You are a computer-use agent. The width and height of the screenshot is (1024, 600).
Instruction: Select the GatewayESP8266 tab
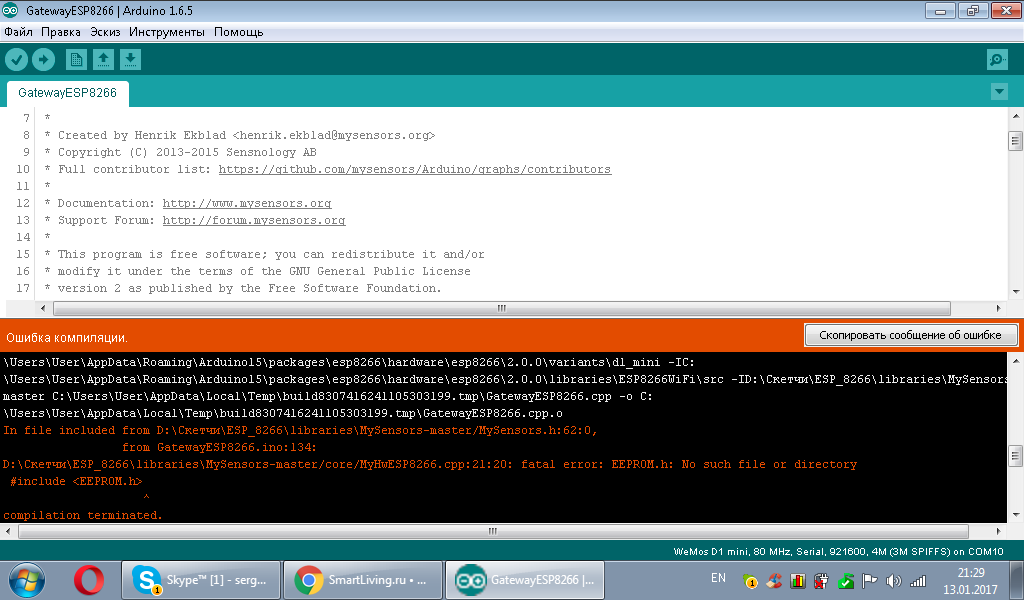(x=66, y=93)
